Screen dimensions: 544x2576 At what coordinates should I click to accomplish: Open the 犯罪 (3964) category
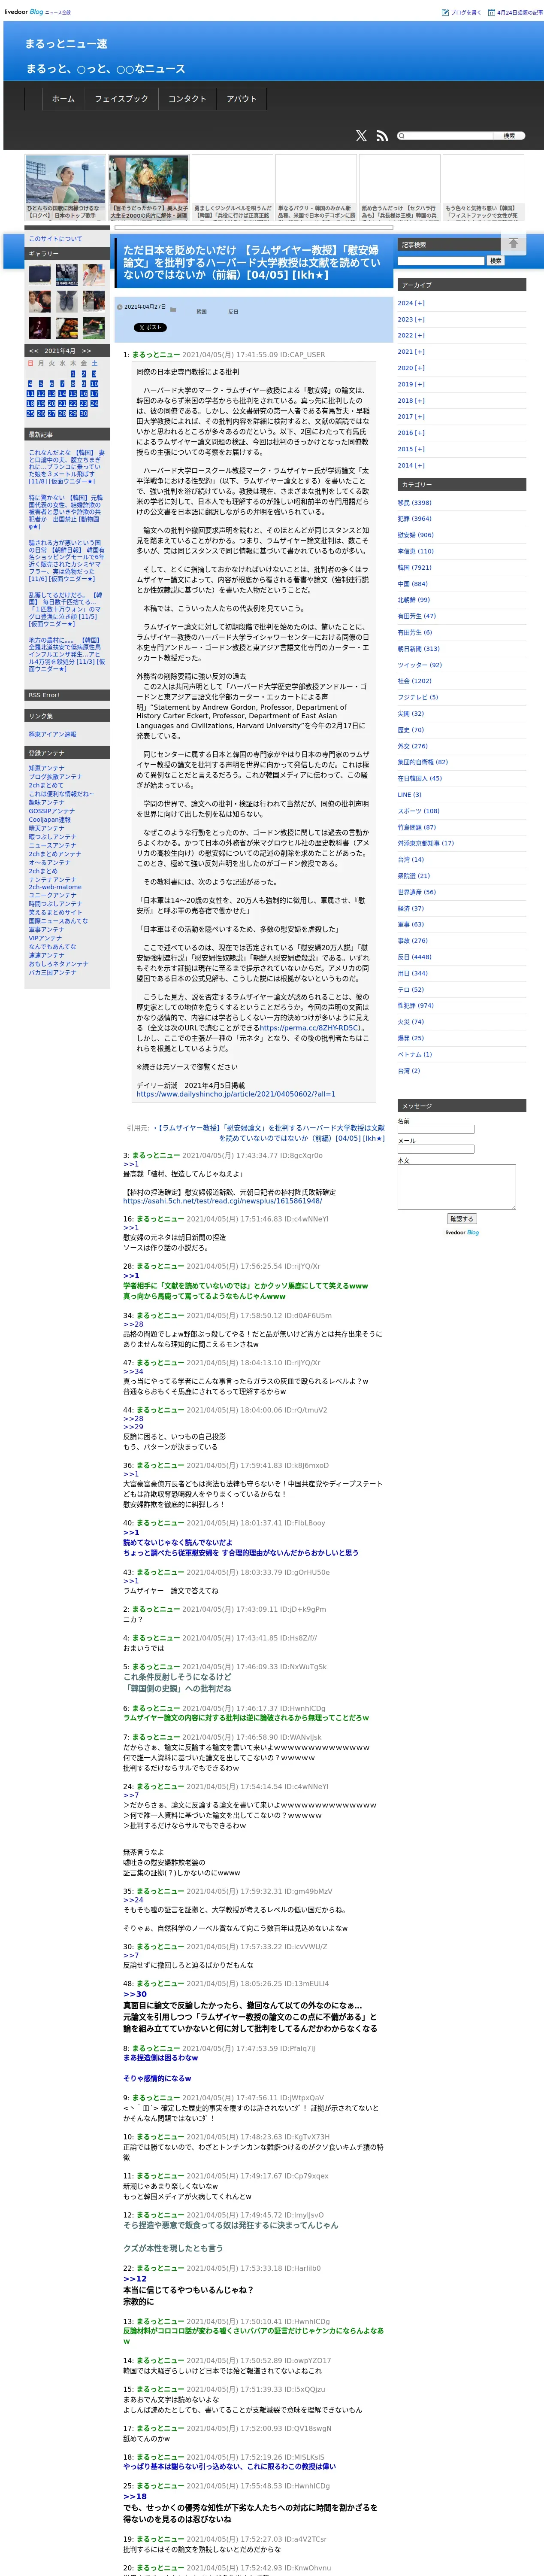[x=415, y=519]
